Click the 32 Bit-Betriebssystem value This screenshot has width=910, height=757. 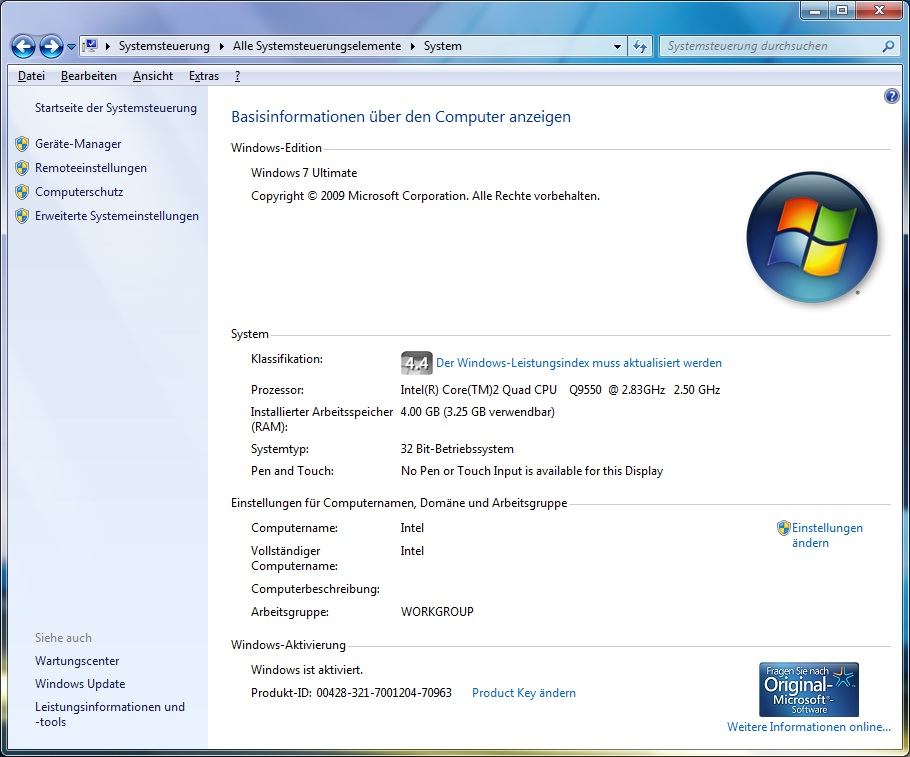457,449
